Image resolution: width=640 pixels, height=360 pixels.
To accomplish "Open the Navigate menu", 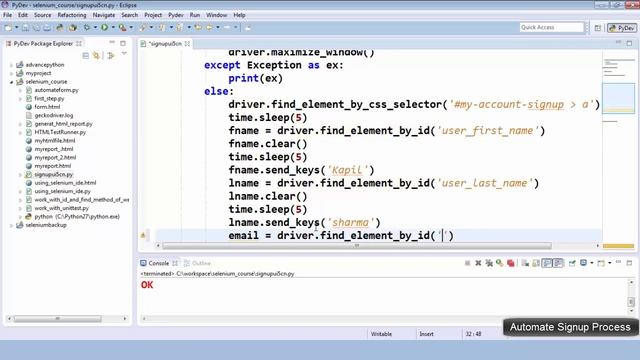I will tap(104, 15).
